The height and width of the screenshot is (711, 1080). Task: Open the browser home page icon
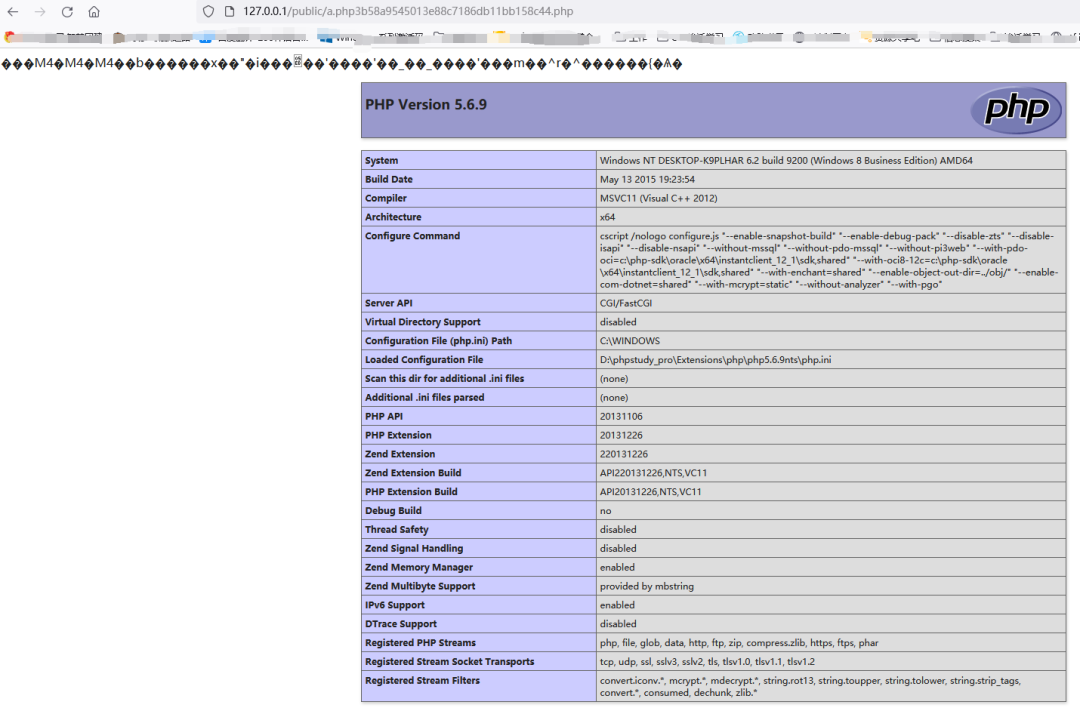point(94,12)
